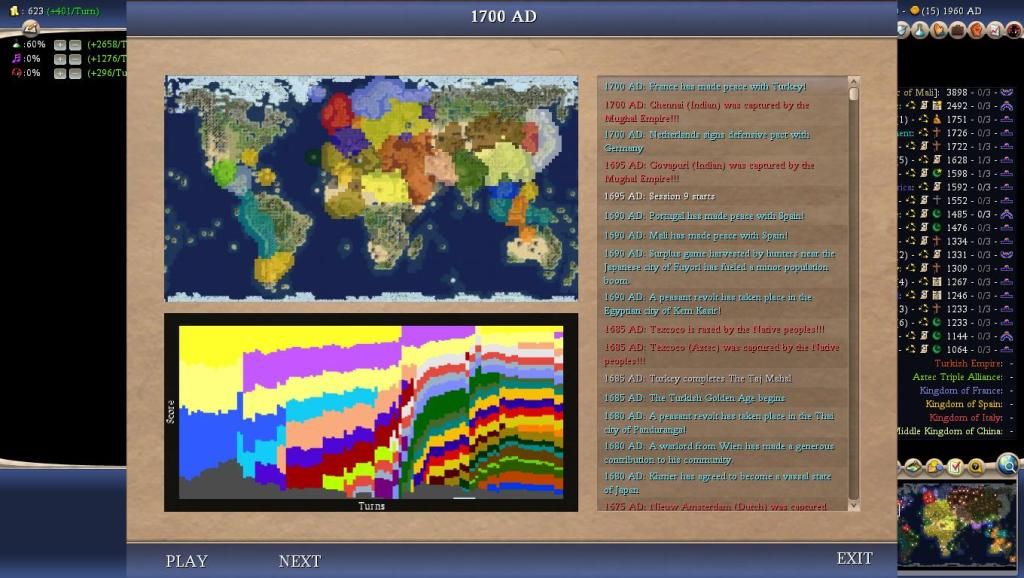Screen dimensions: 1024x578
Task: Open the Corporation advisor briefcase icon
Action: coord(957,30)
